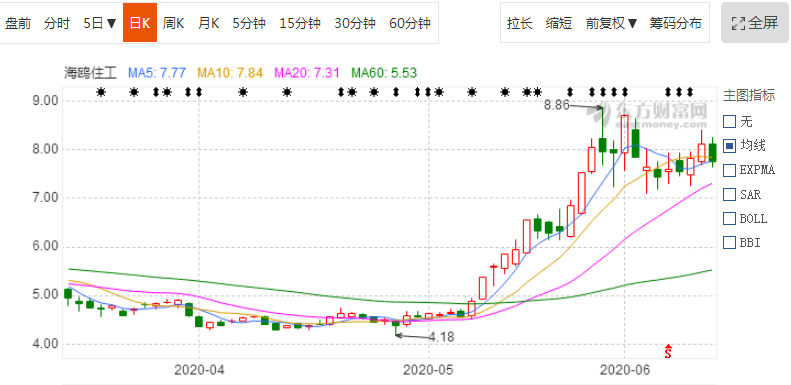
Task: Click 缩短 to shrink the chart
Action: pos(558,23)
